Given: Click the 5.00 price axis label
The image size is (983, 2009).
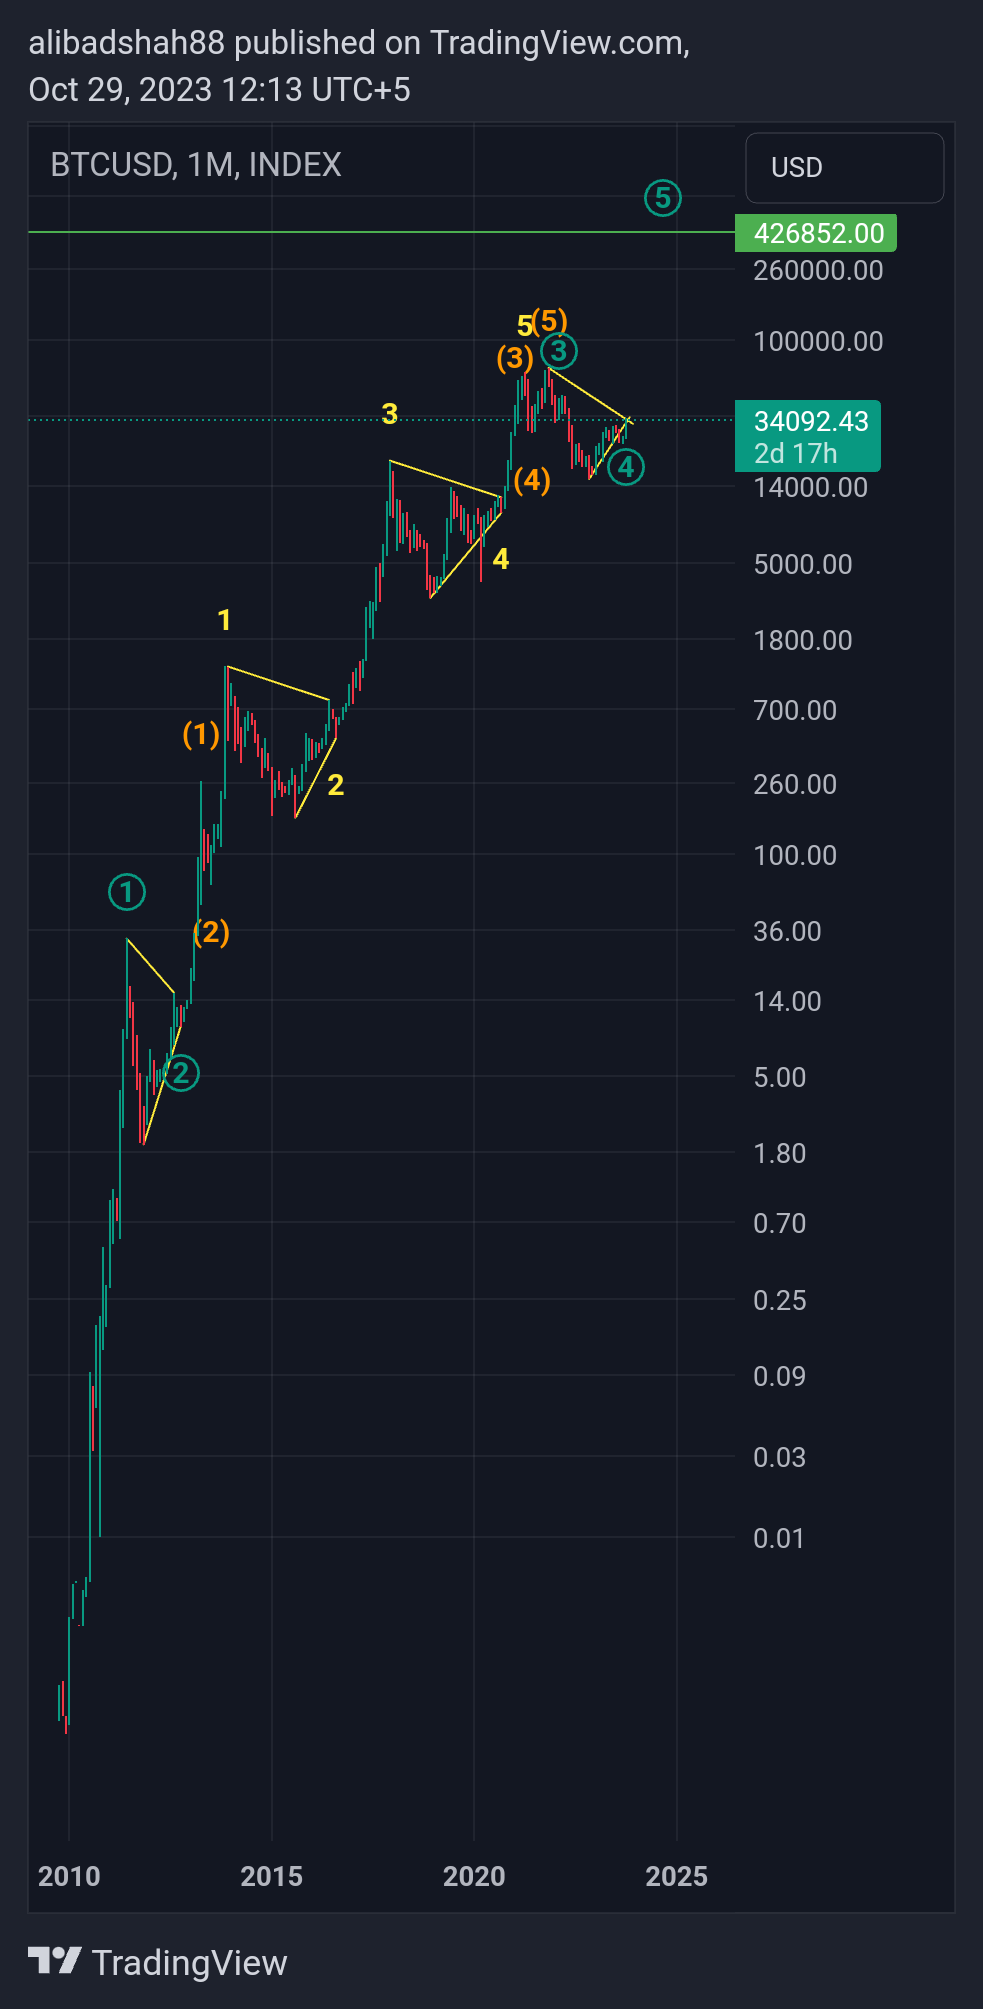Looking at the screenshot, I should 779,1077.
